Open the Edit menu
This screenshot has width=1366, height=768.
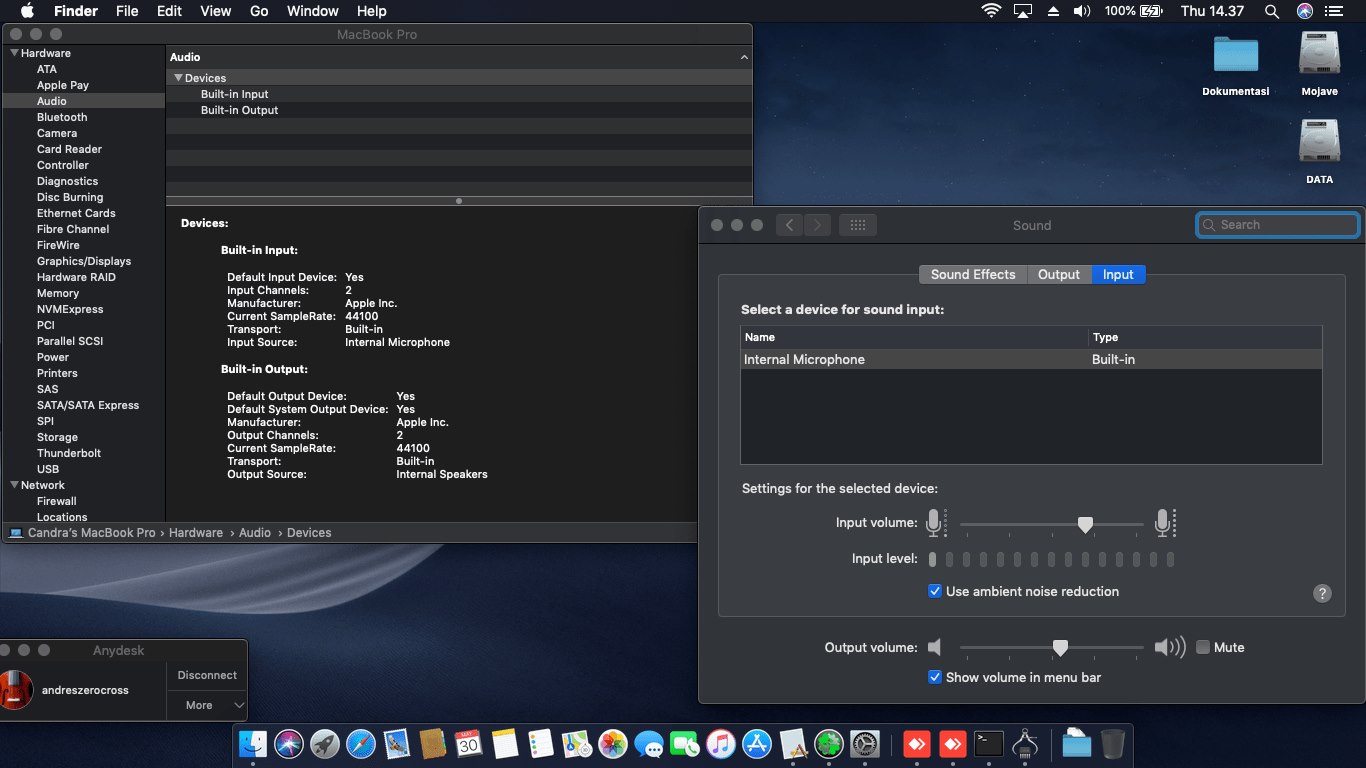pos(169,11)
